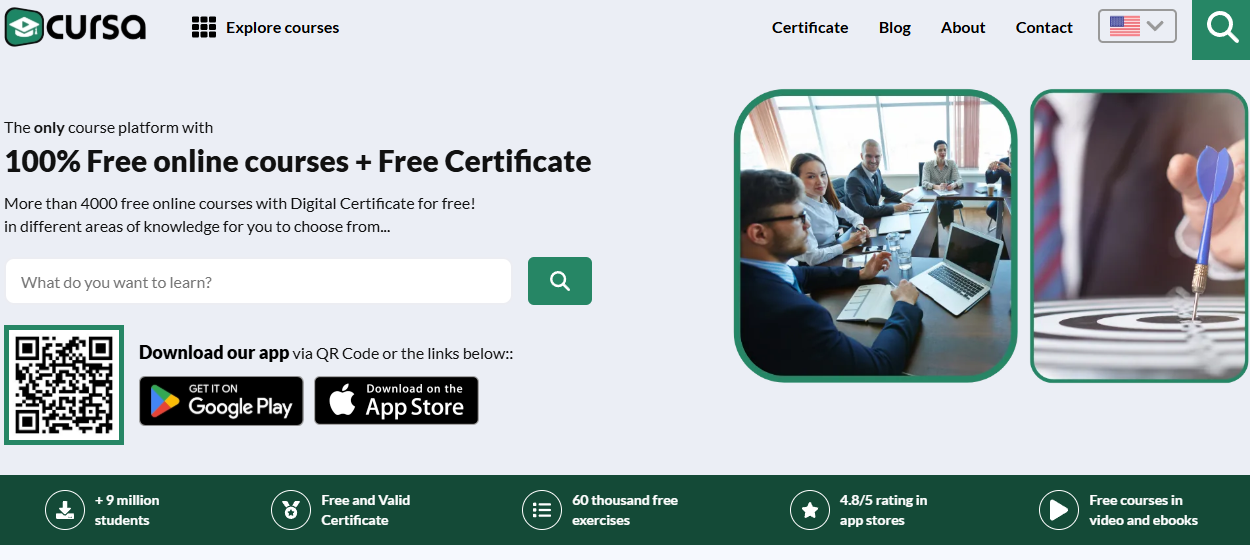Open the About page
Screen dimensions: 1250x560
(963, 27)
